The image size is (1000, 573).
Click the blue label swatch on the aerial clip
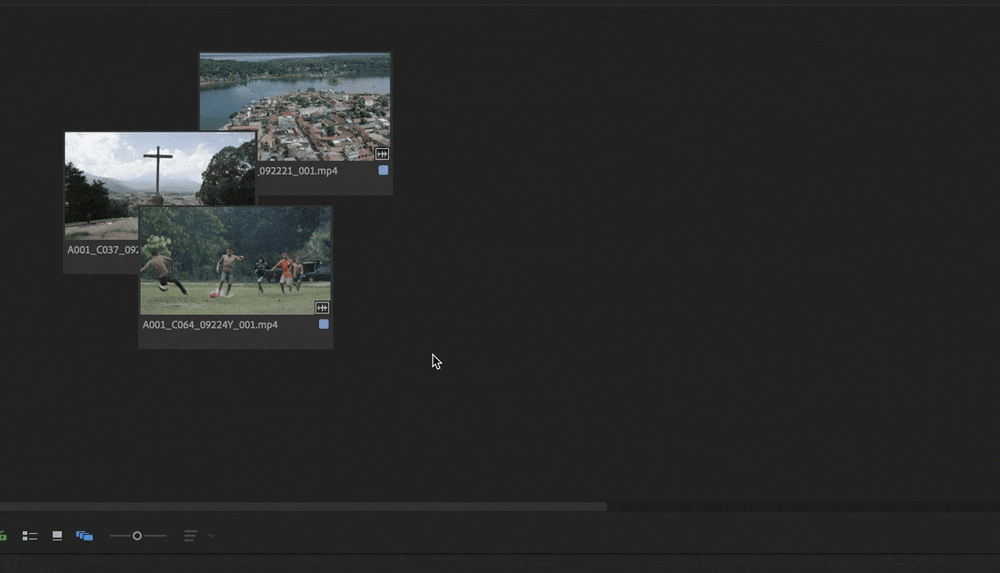click(383, 171)
